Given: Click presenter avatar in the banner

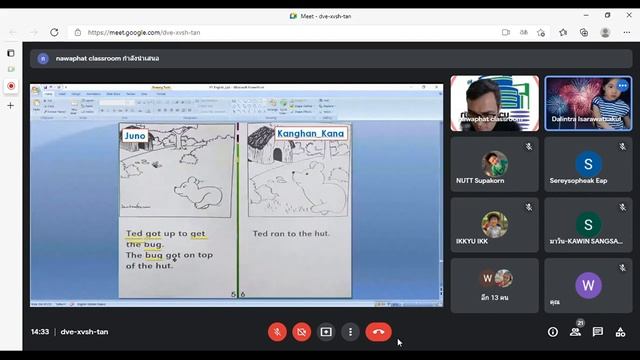Looking at the screenshot, I should click(43, 58).
